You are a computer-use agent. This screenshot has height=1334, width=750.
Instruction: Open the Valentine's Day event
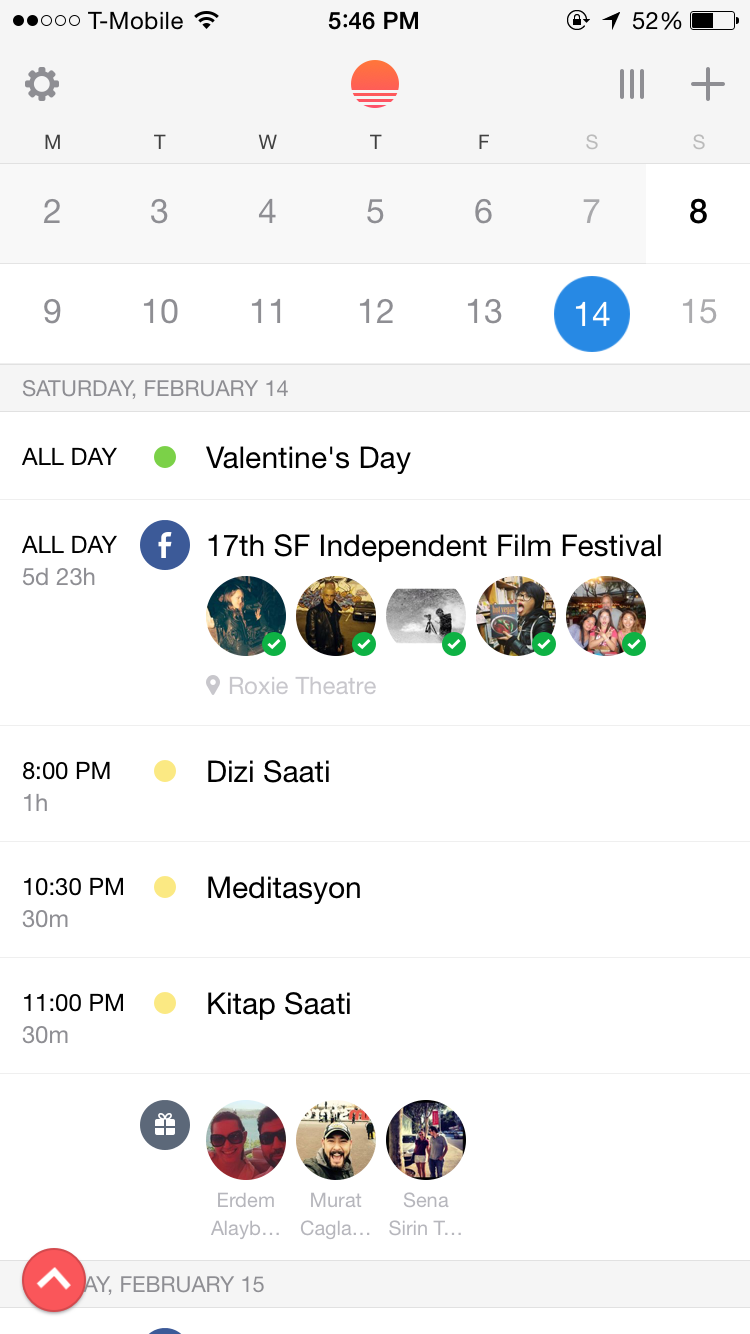308,458
